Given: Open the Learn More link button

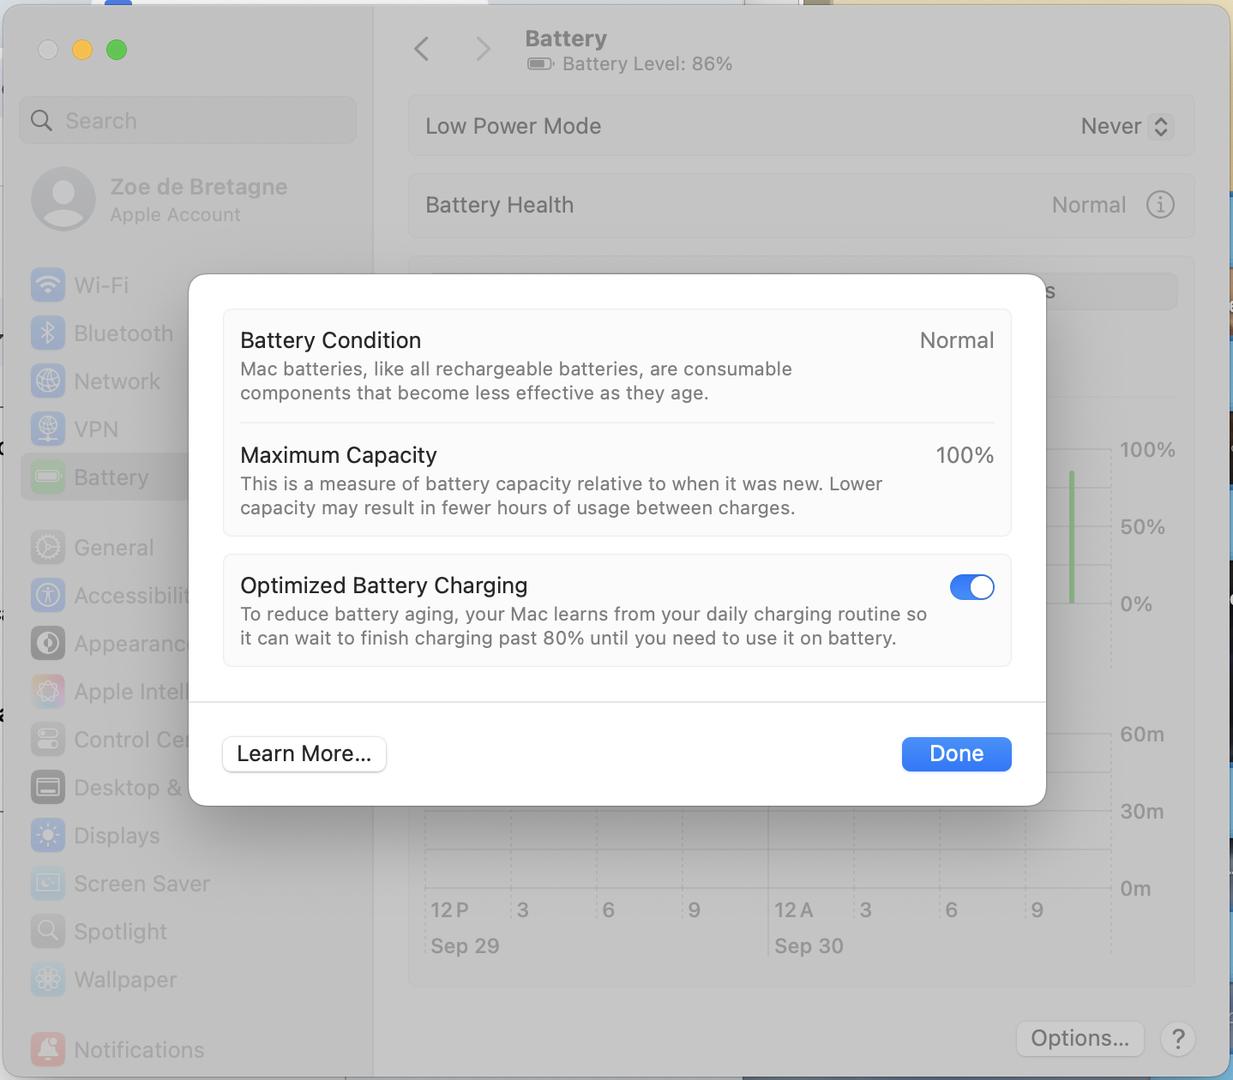Looking at the screenshot, I should 304,754.
